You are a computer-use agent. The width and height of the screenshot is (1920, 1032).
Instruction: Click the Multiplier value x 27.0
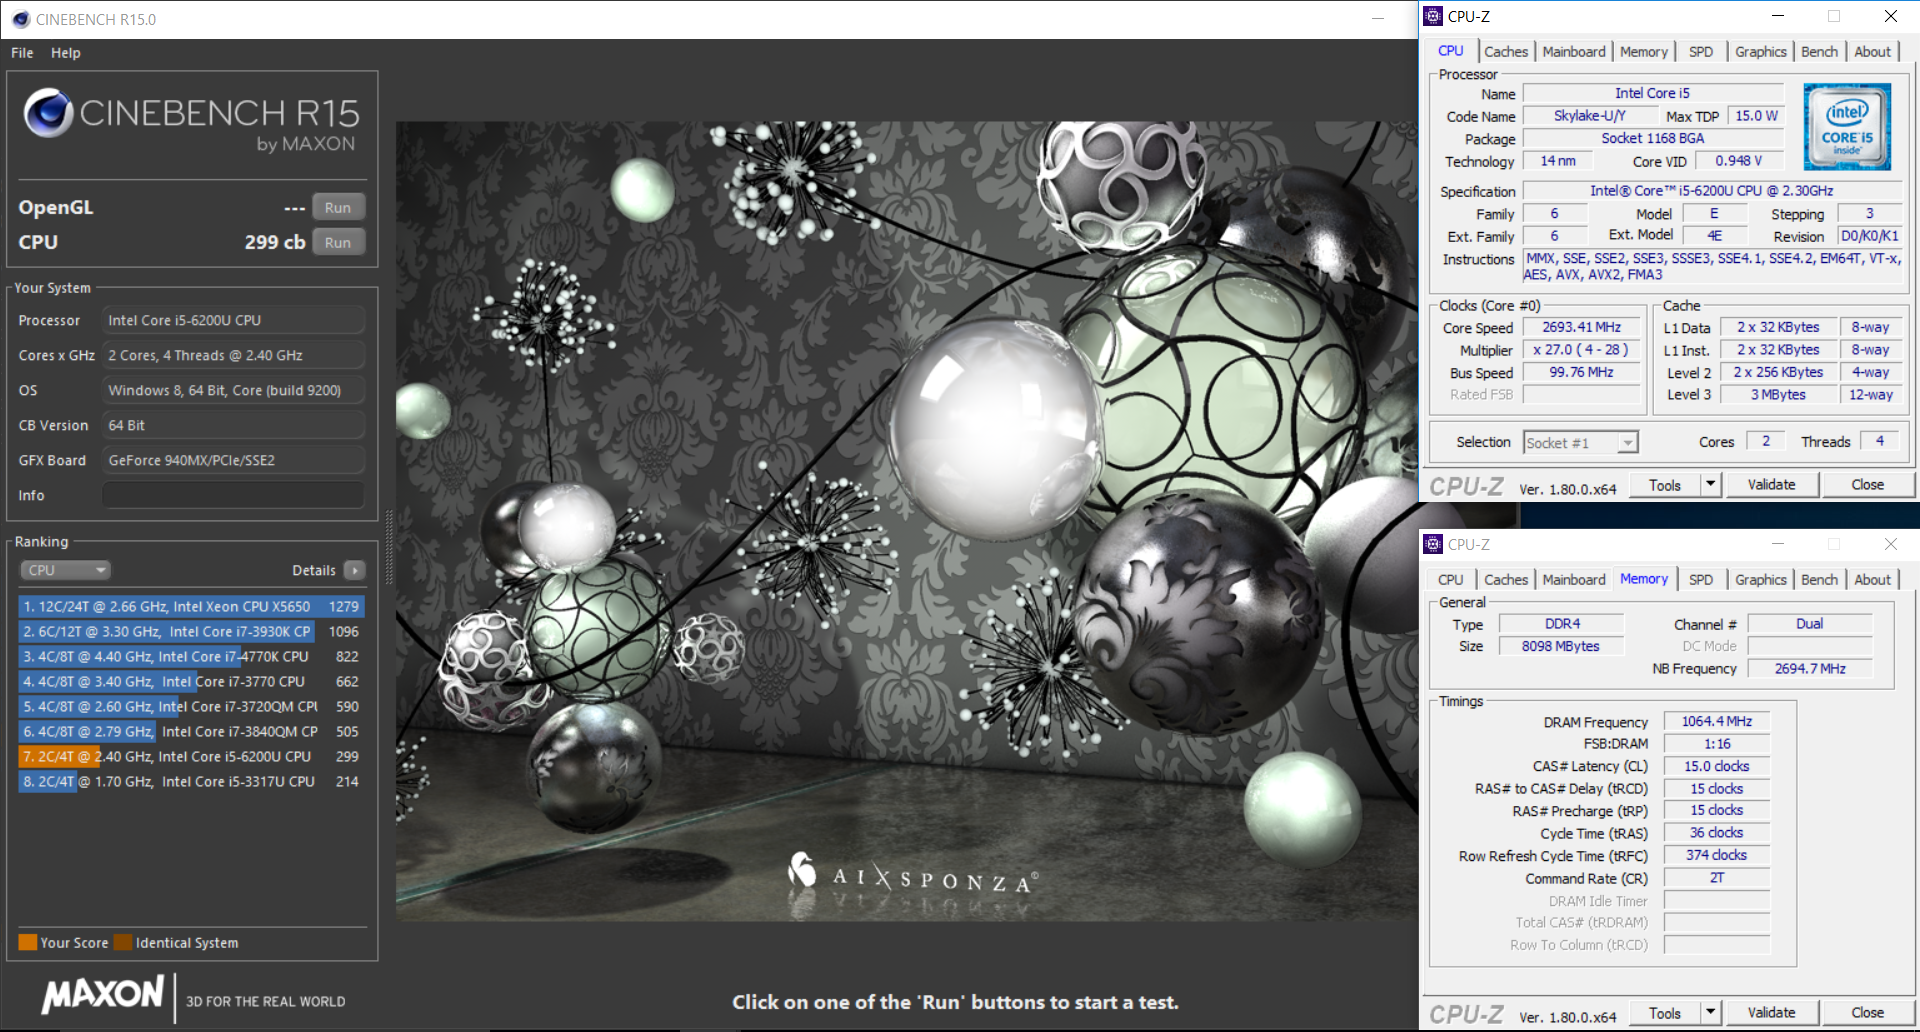1581,350
